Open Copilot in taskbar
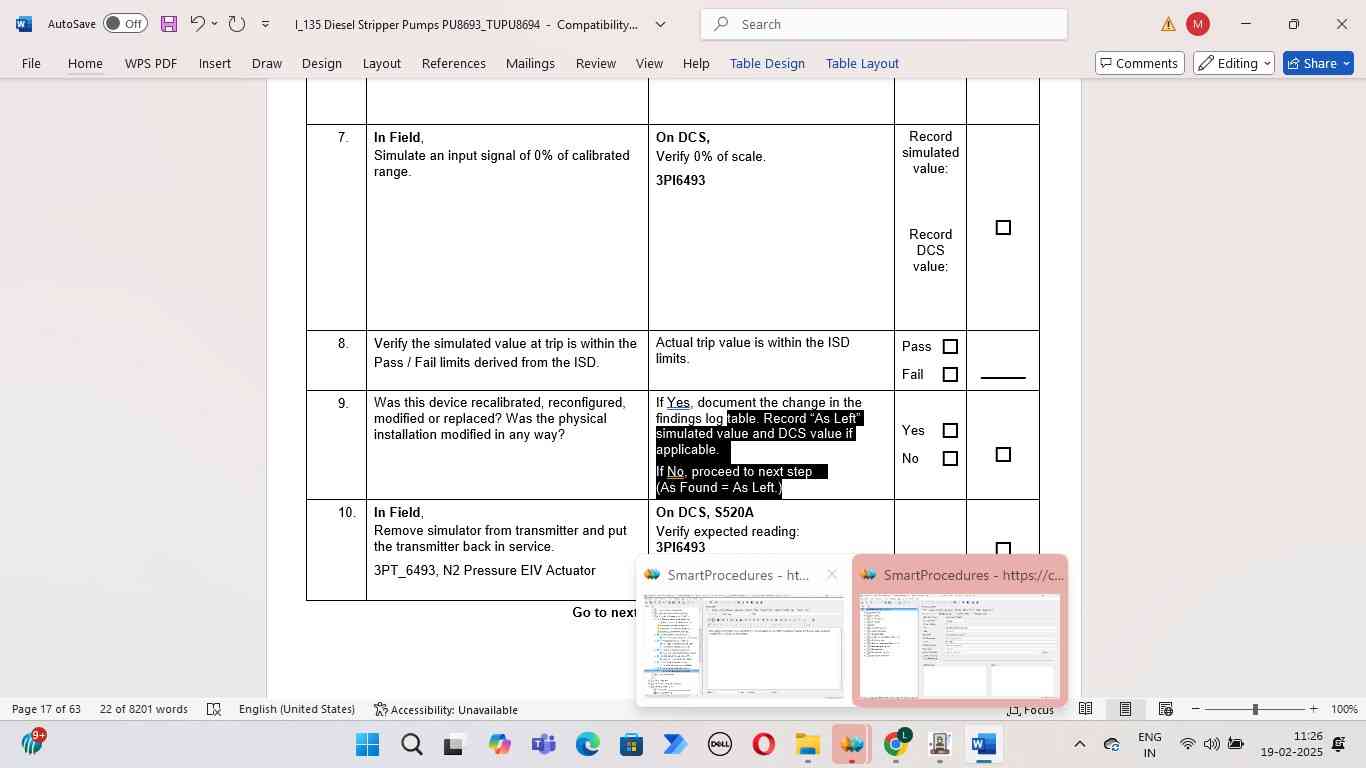 [499, 744]
